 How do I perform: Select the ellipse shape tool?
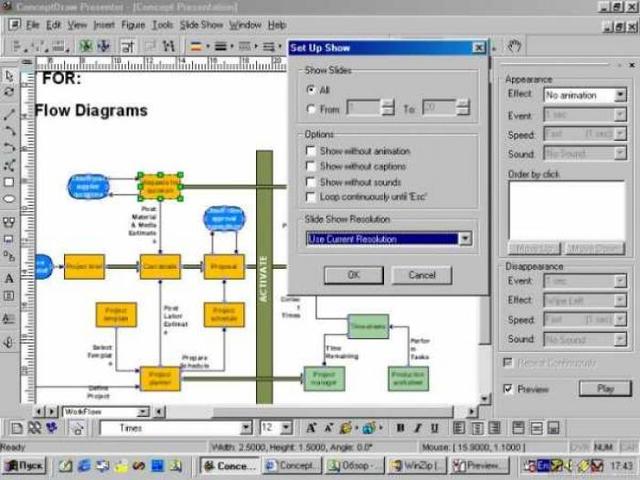click(9, 199)
